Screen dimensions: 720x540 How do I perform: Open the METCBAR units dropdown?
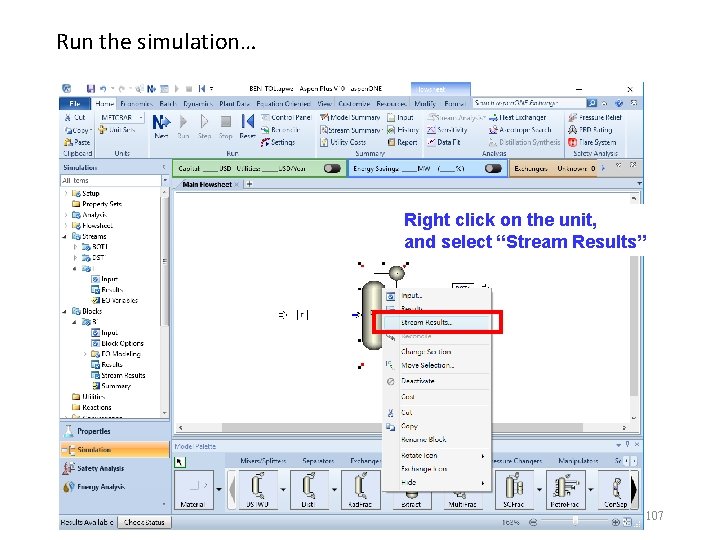(141, 118)
